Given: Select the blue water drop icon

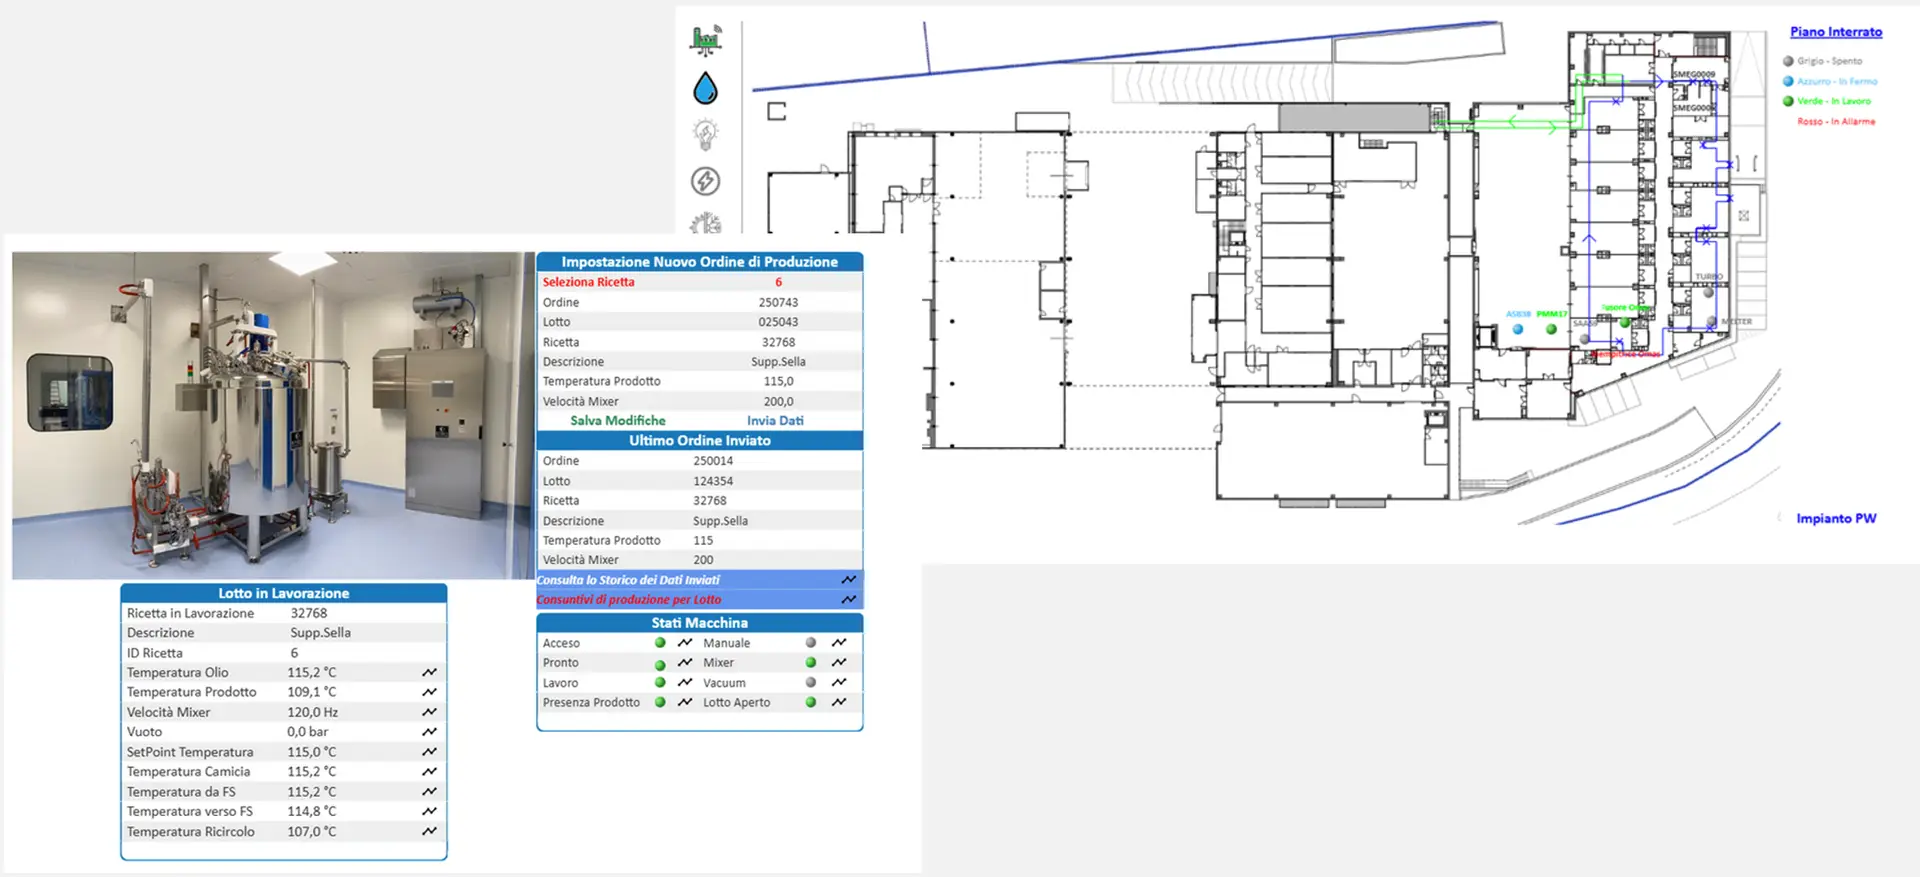Looking at the screenshot, I should click(x=706, y=88).
